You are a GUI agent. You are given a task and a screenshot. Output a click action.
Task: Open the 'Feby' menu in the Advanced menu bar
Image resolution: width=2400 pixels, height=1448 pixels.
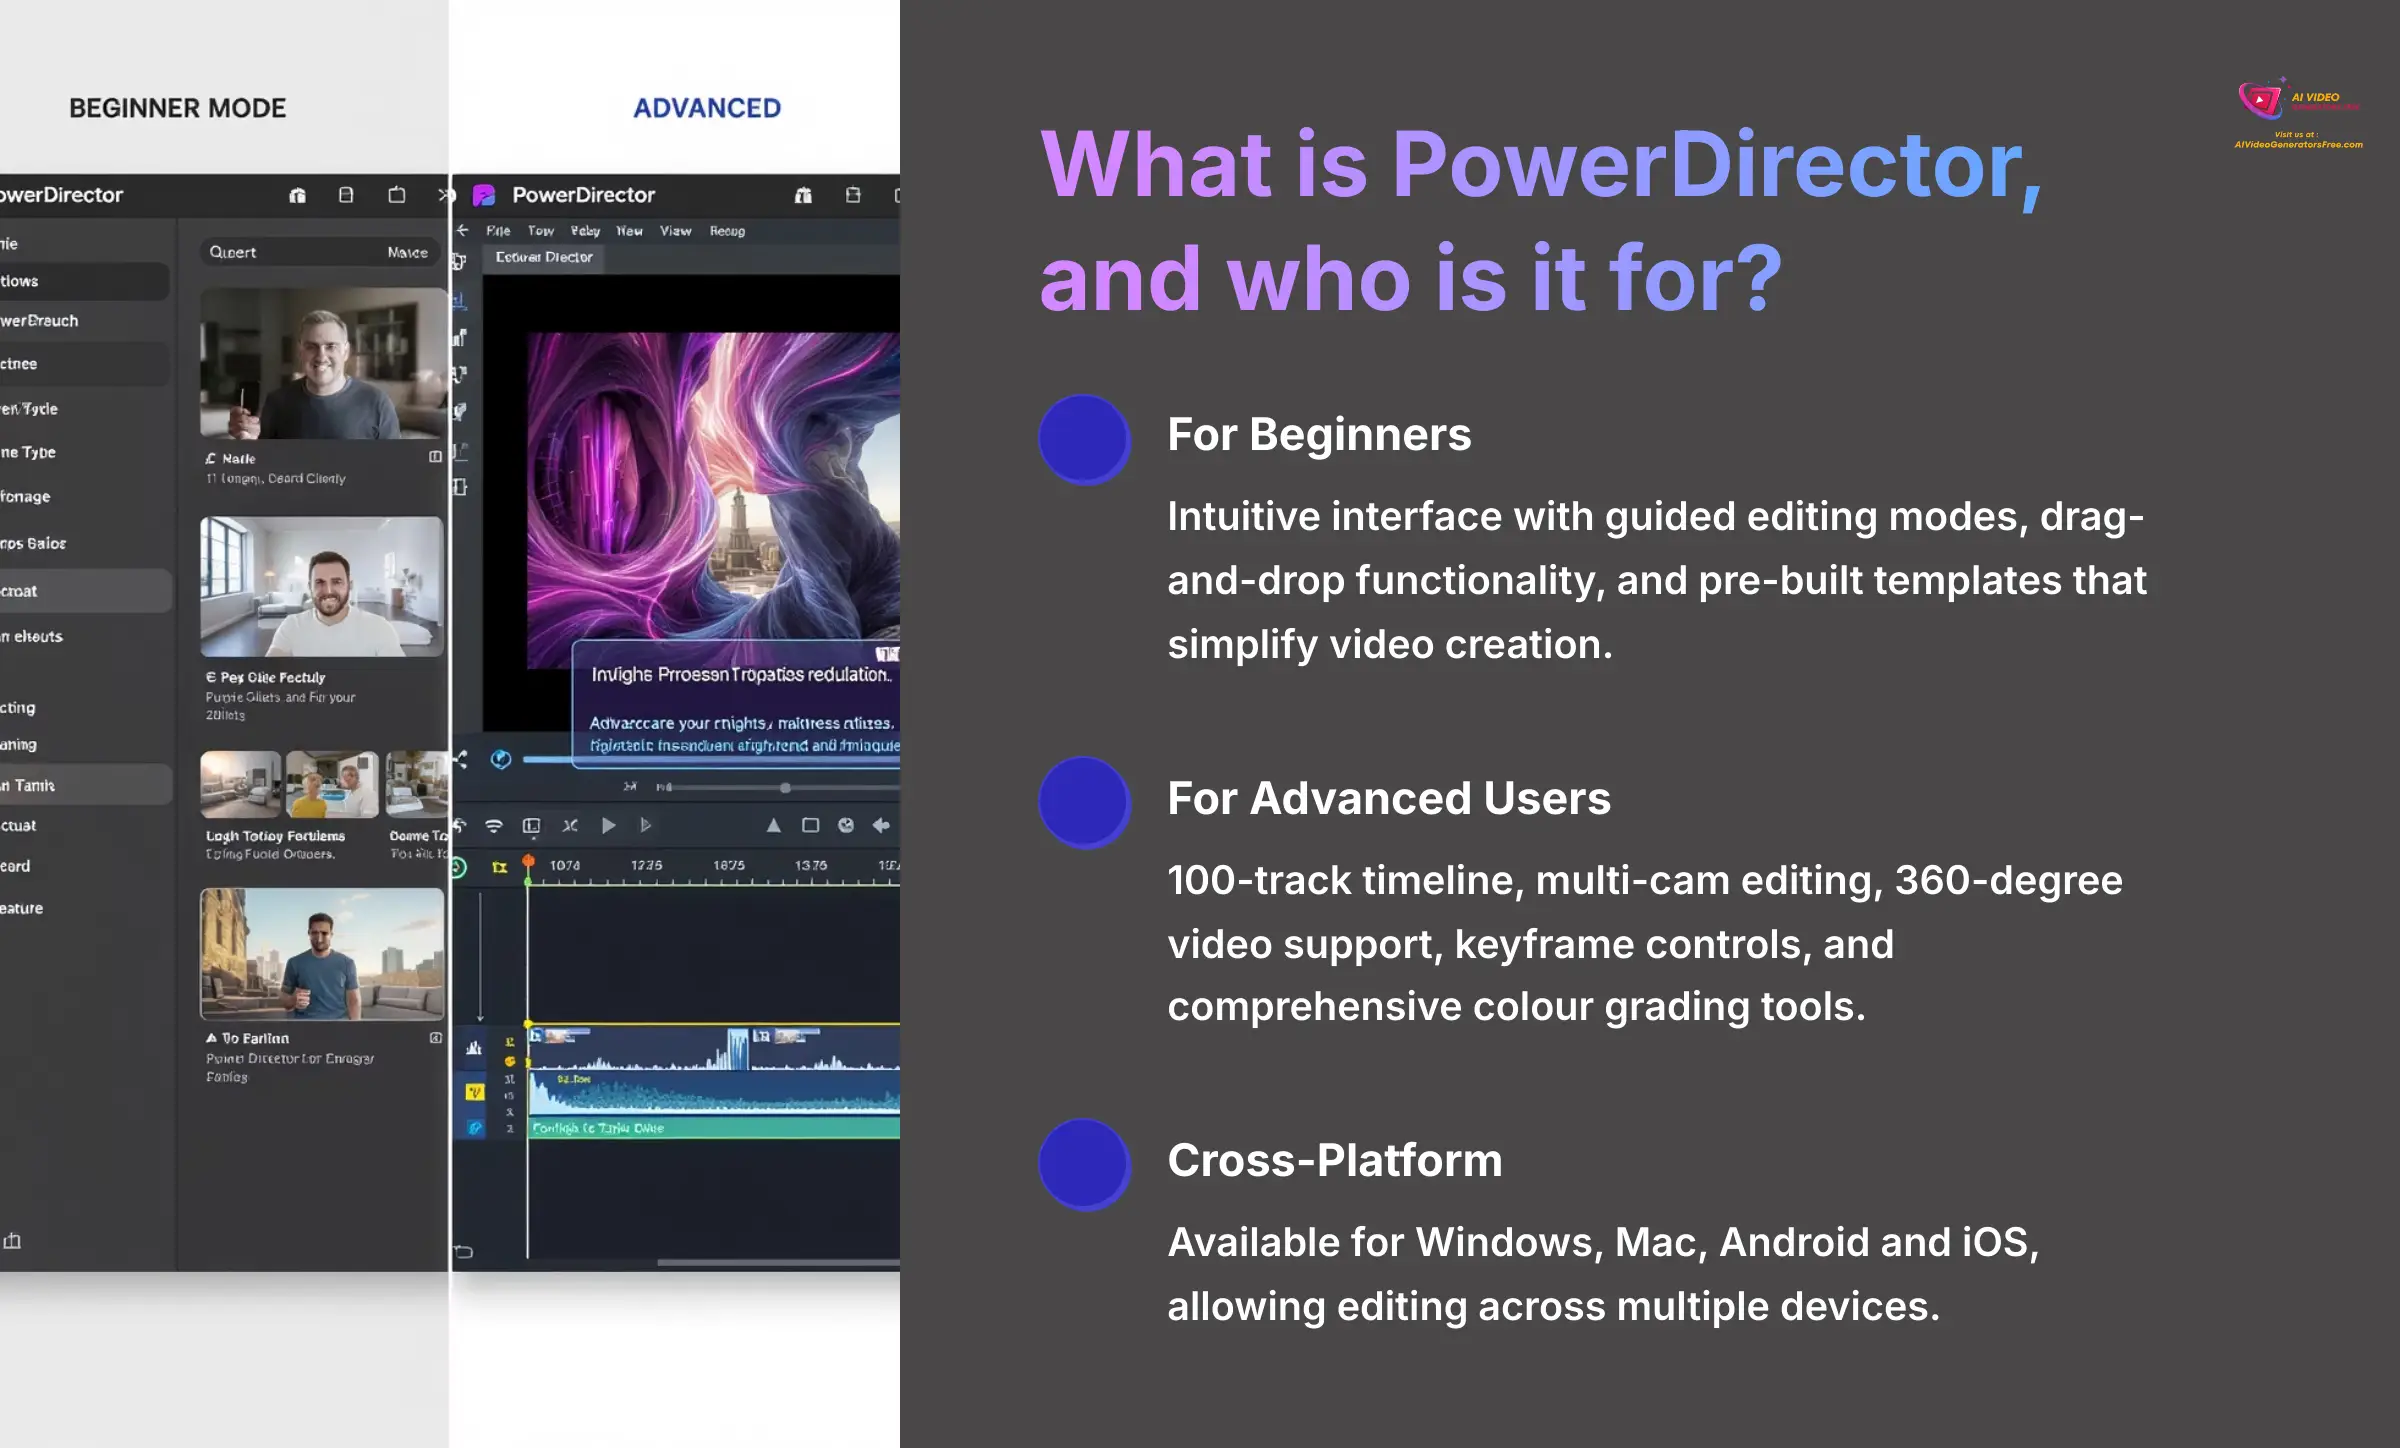coord(585,231)
